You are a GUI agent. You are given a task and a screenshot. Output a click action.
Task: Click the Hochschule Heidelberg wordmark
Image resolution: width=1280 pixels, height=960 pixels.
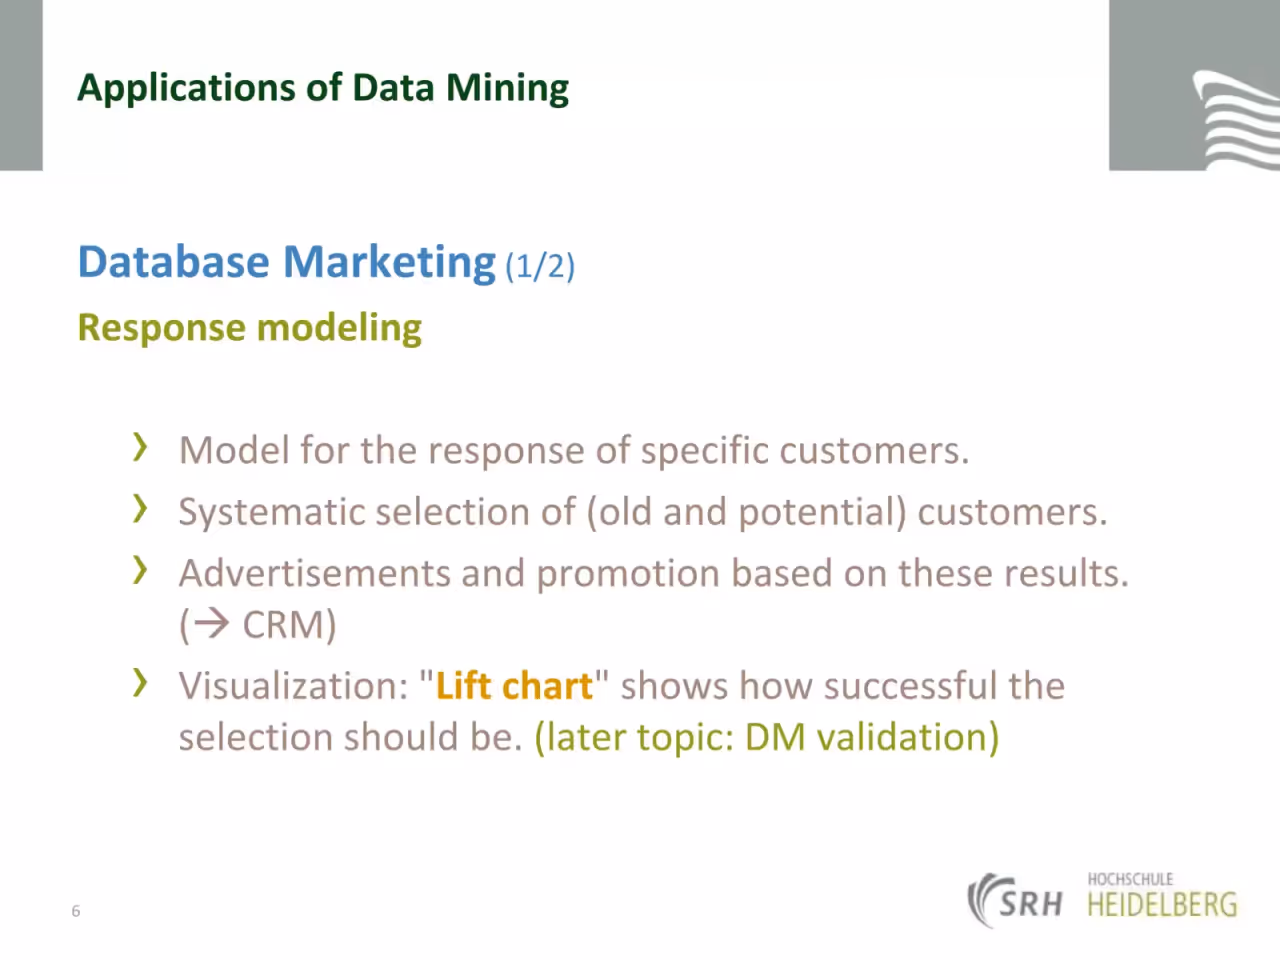1162,896
